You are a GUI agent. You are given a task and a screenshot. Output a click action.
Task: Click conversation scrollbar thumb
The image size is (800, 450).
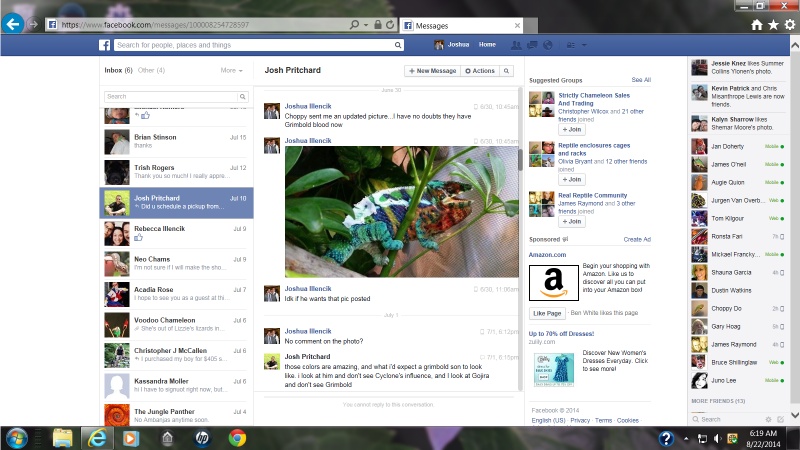[x=520, y=159]
